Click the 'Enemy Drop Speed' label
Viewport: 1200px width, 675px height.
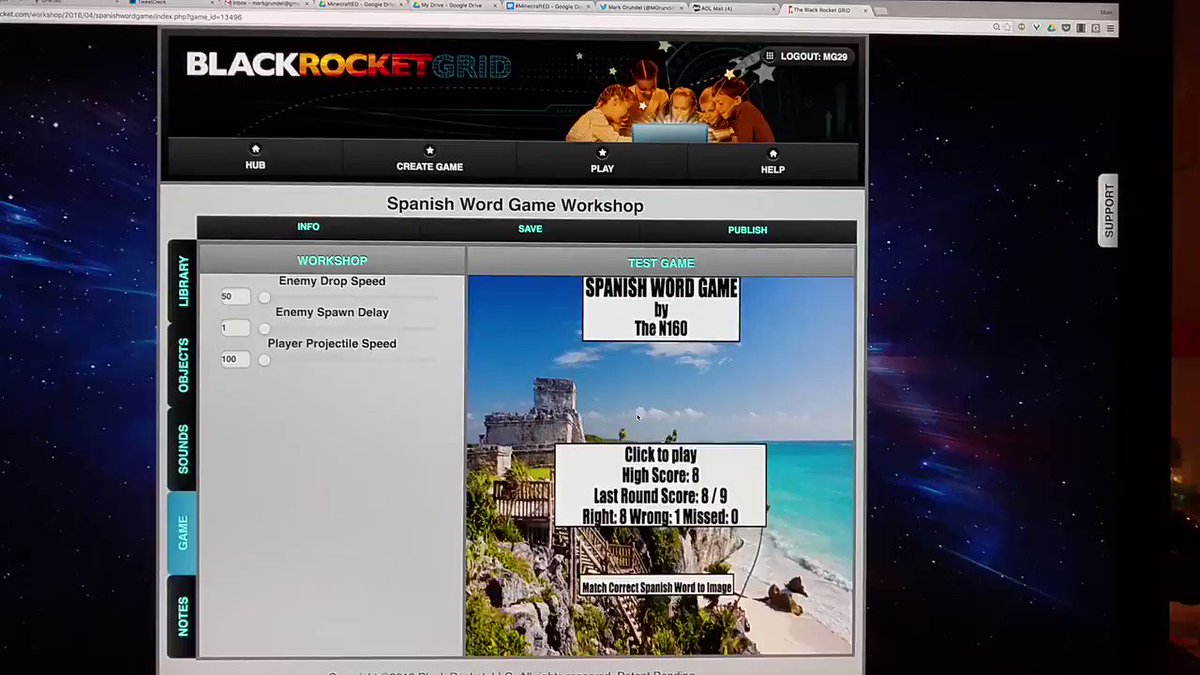332,281
